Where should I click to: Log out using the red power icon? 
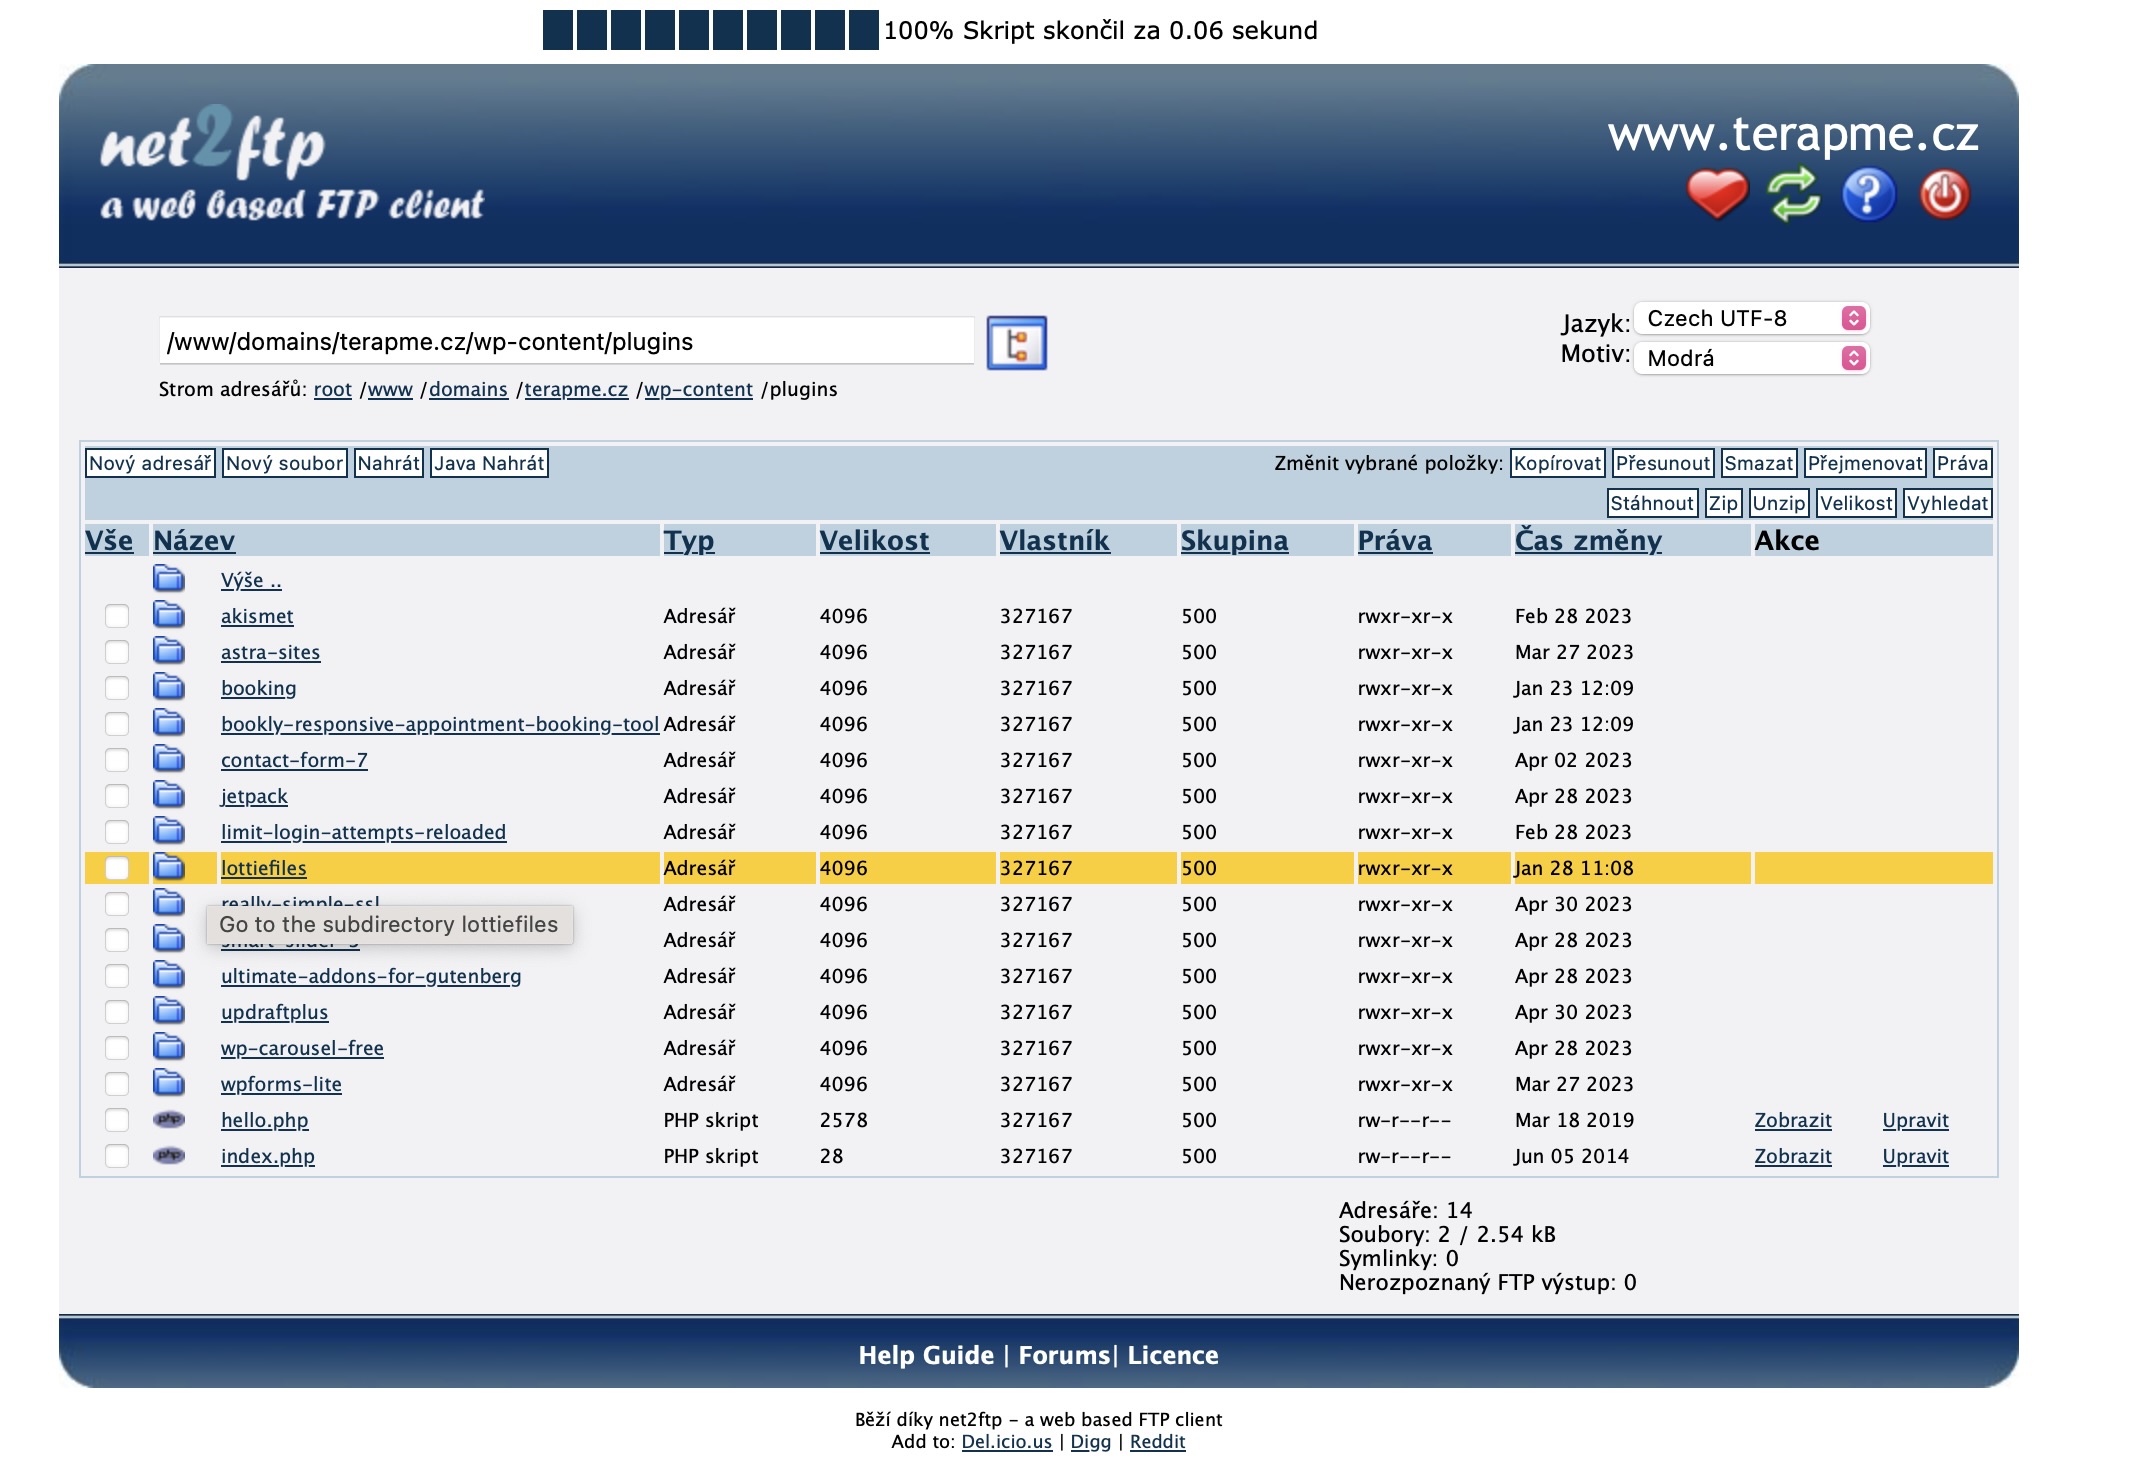(x=1943, y=194)
